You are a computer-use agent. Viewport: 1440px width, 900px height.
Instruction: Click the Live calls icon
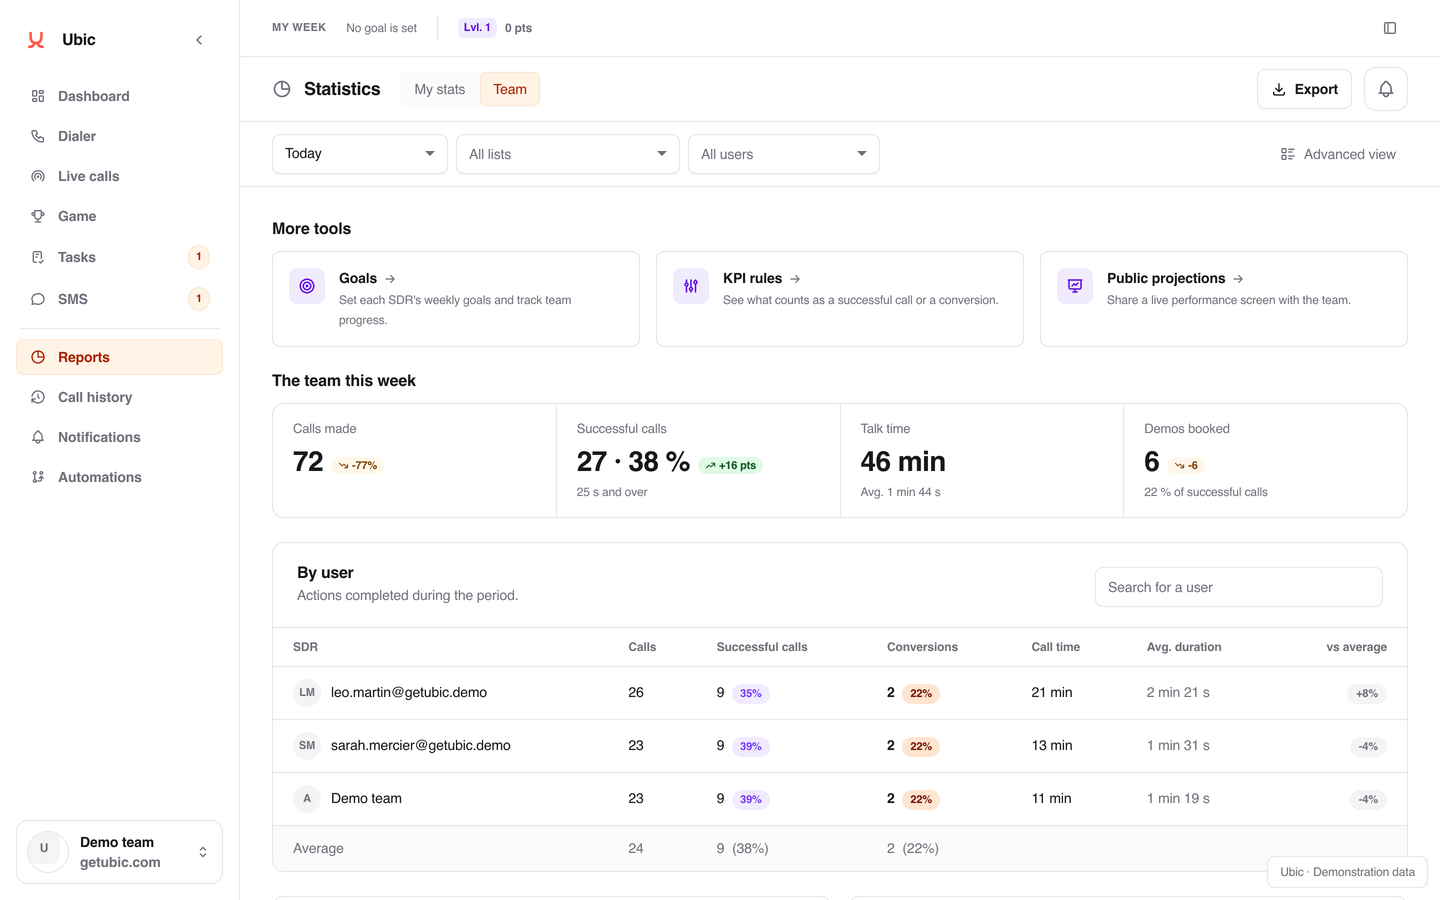(x=38, y=176)
